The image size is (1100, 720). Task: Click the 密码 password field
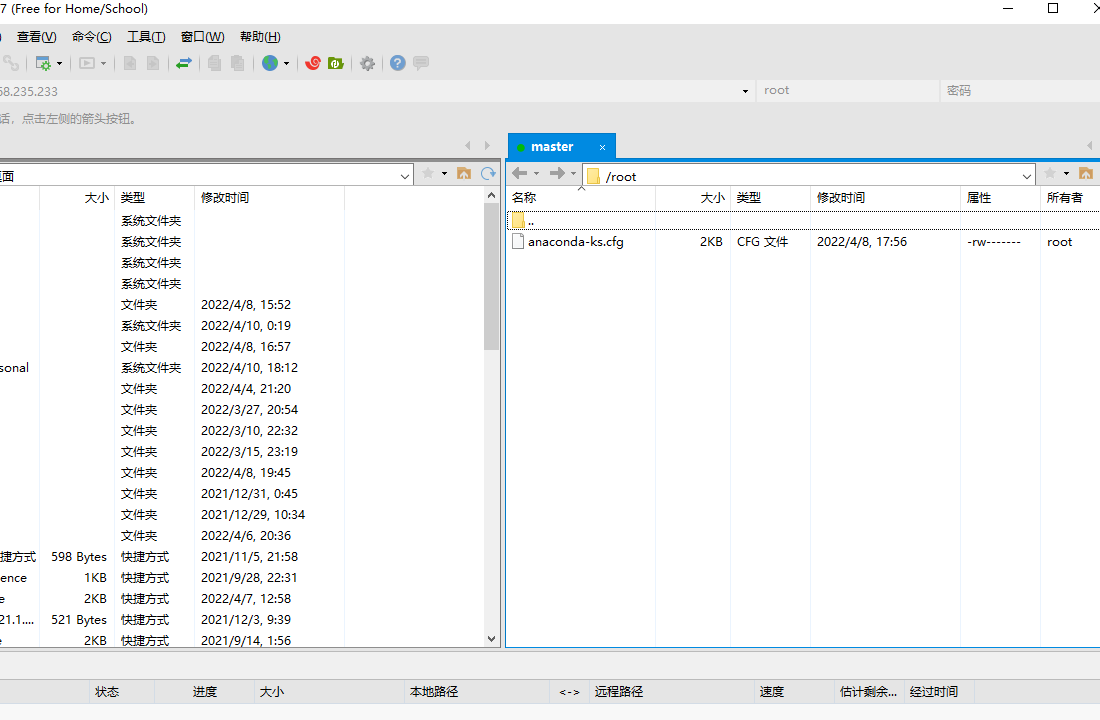pyautogui.click(x=1020, y=91)
